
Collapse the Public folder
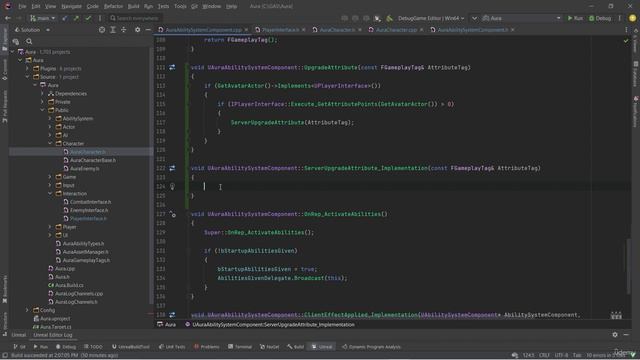point(42,110)
